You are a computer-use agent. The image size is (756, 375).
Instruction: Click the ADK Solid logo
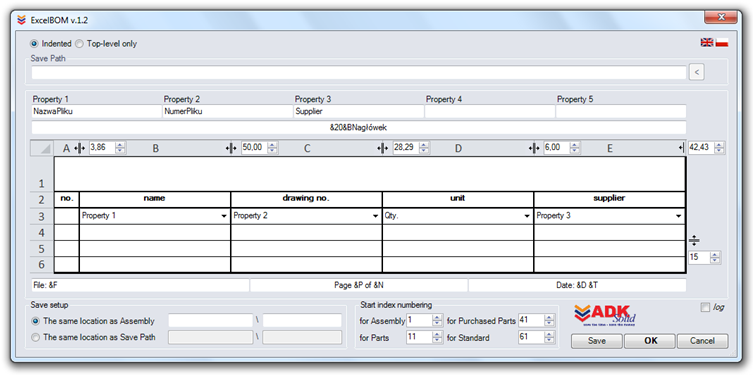pyautogui.click(x=605, y=315)
